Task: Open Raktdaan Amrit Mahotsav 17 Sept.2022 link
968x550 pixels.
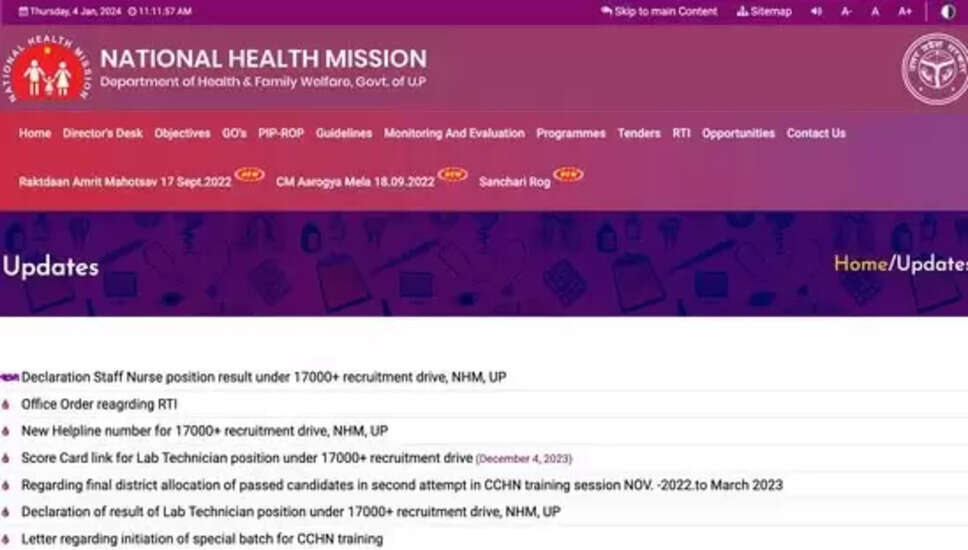Action: click(x=125, y=182)
